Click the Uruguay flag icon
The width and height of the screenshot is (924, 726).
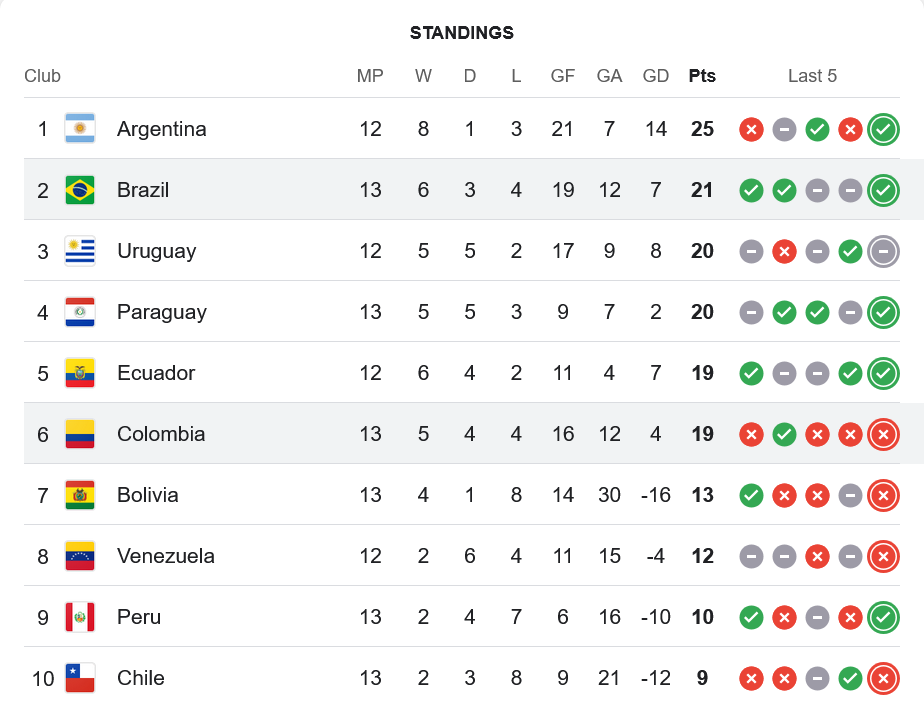[80, 251]
